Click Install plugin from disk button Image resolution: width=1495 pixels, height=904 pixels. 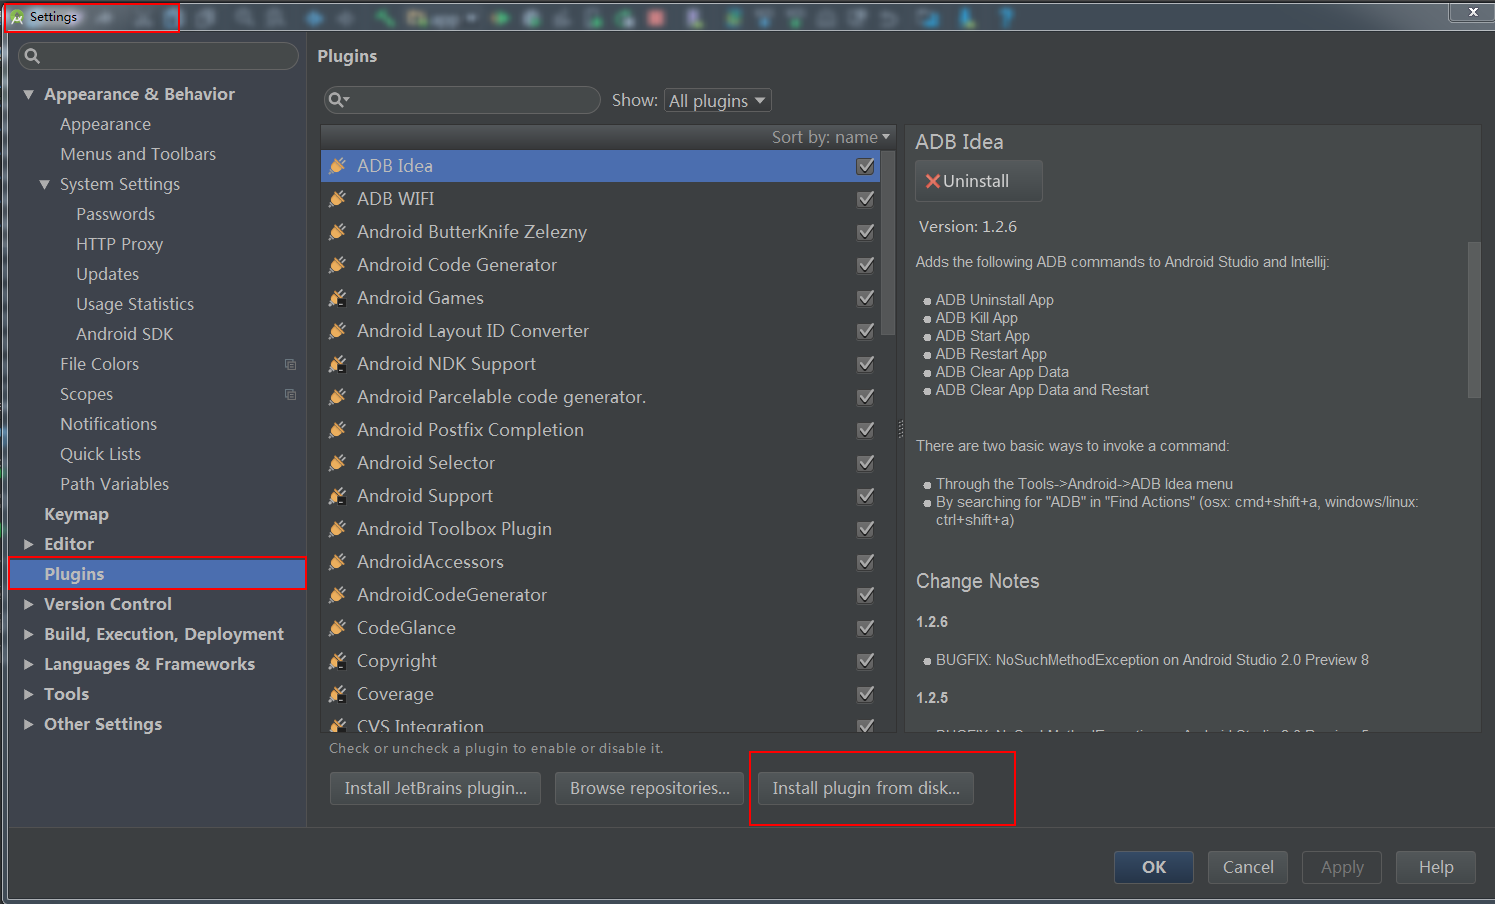pos(866,788)
